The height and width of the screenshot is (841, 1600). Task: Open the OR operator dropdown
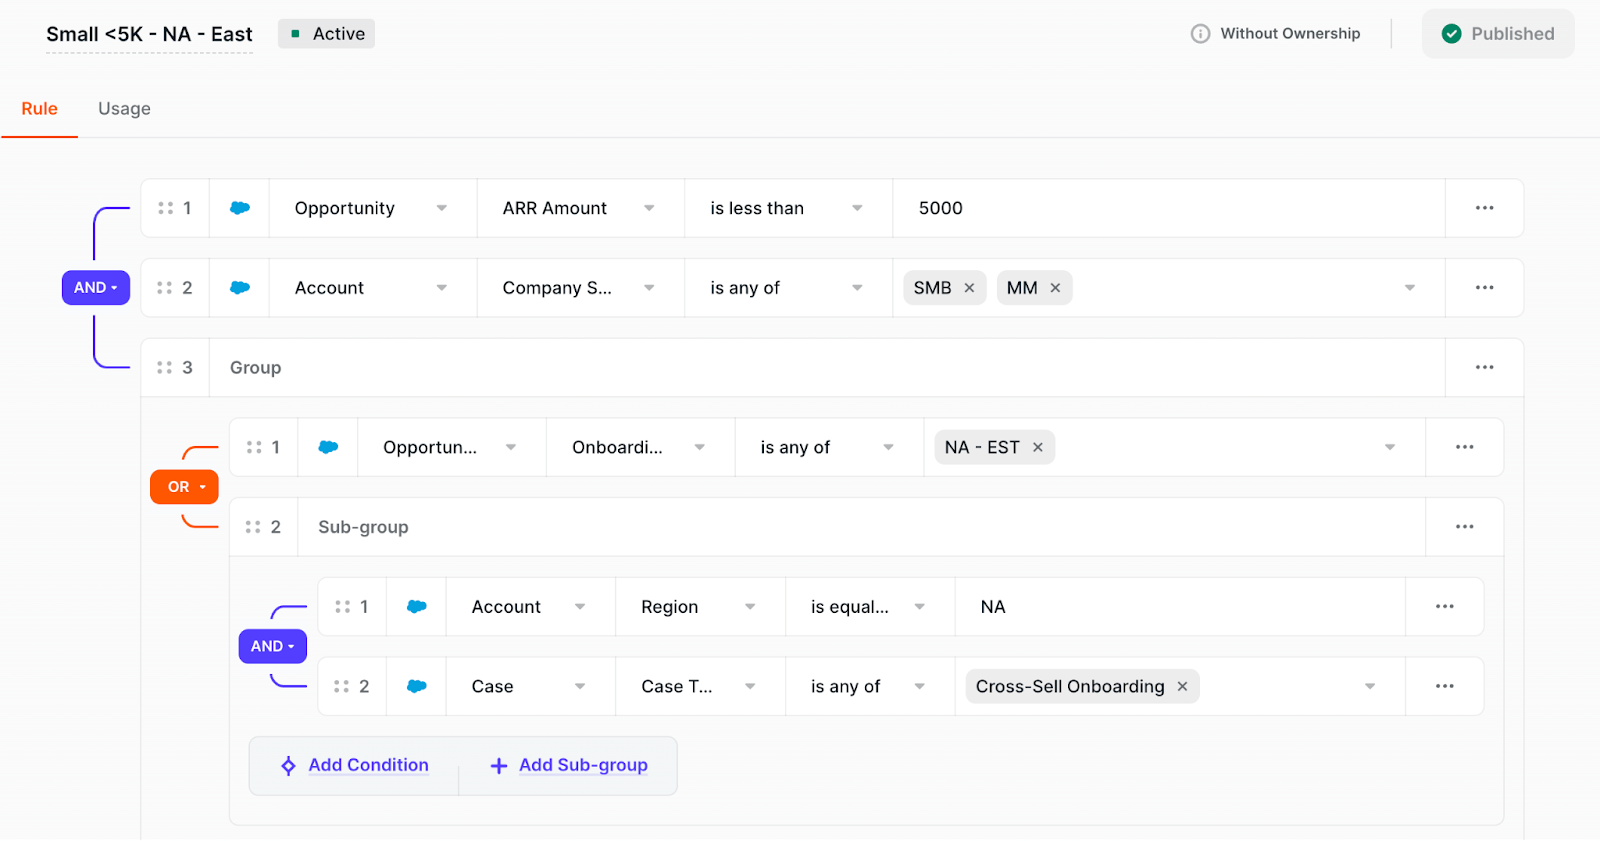[x=184, y=487]
